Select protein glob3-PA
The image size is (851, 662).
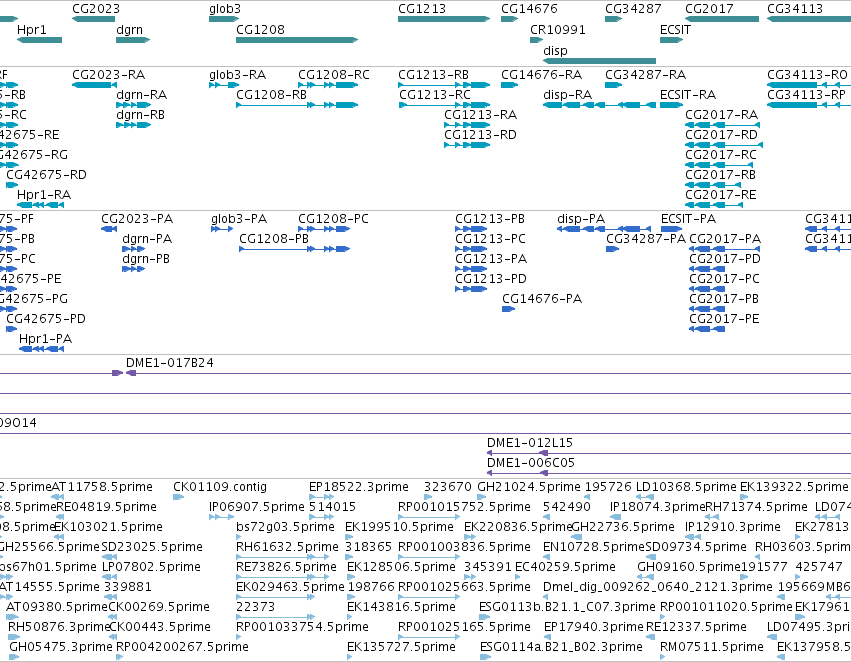222,228
